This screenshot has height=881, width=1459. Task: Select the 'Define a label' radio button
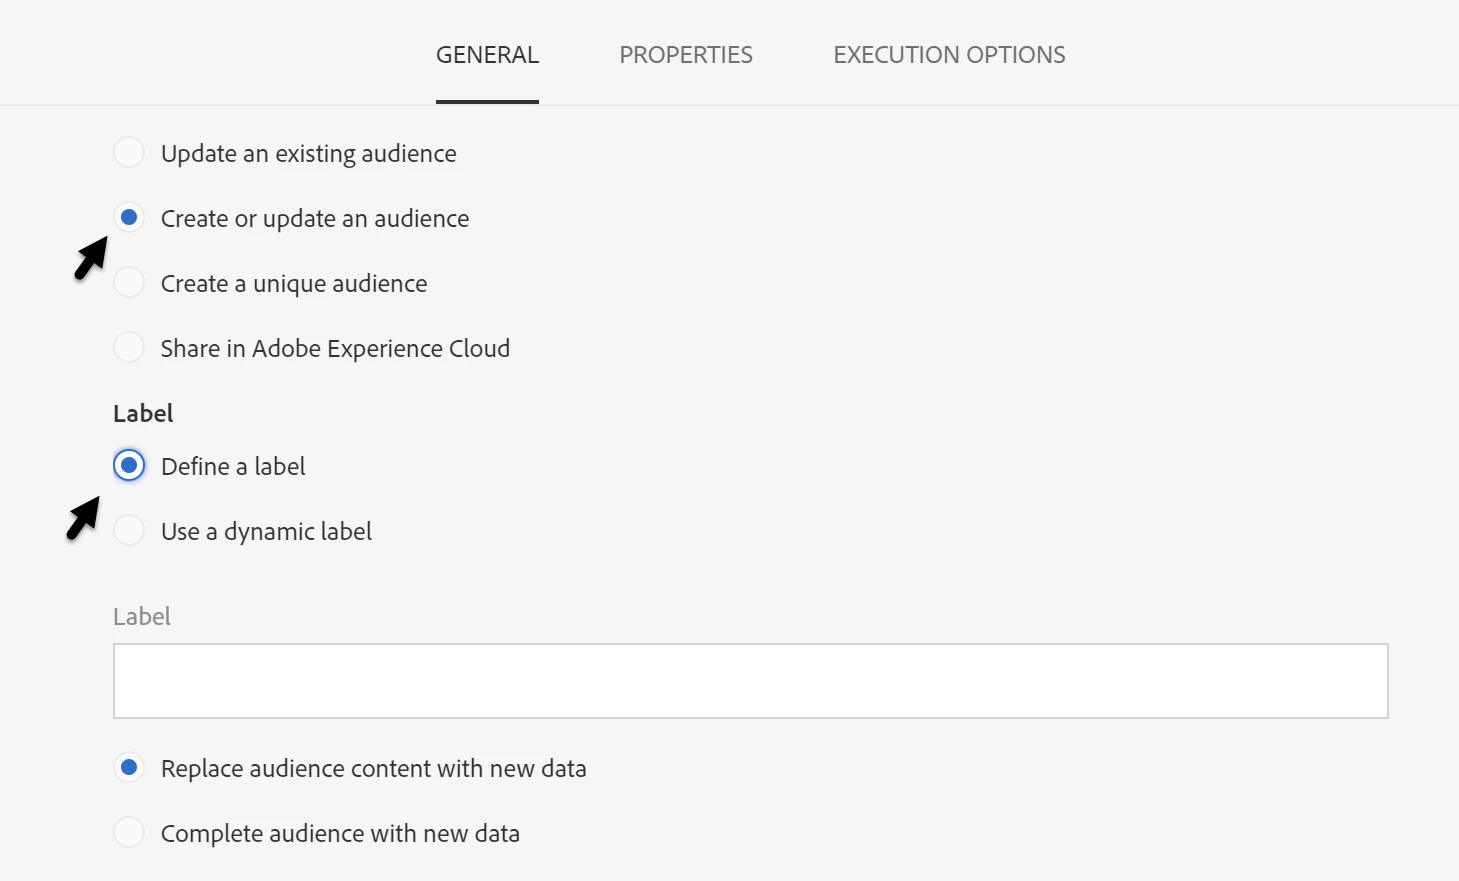[x=129, y=466]
